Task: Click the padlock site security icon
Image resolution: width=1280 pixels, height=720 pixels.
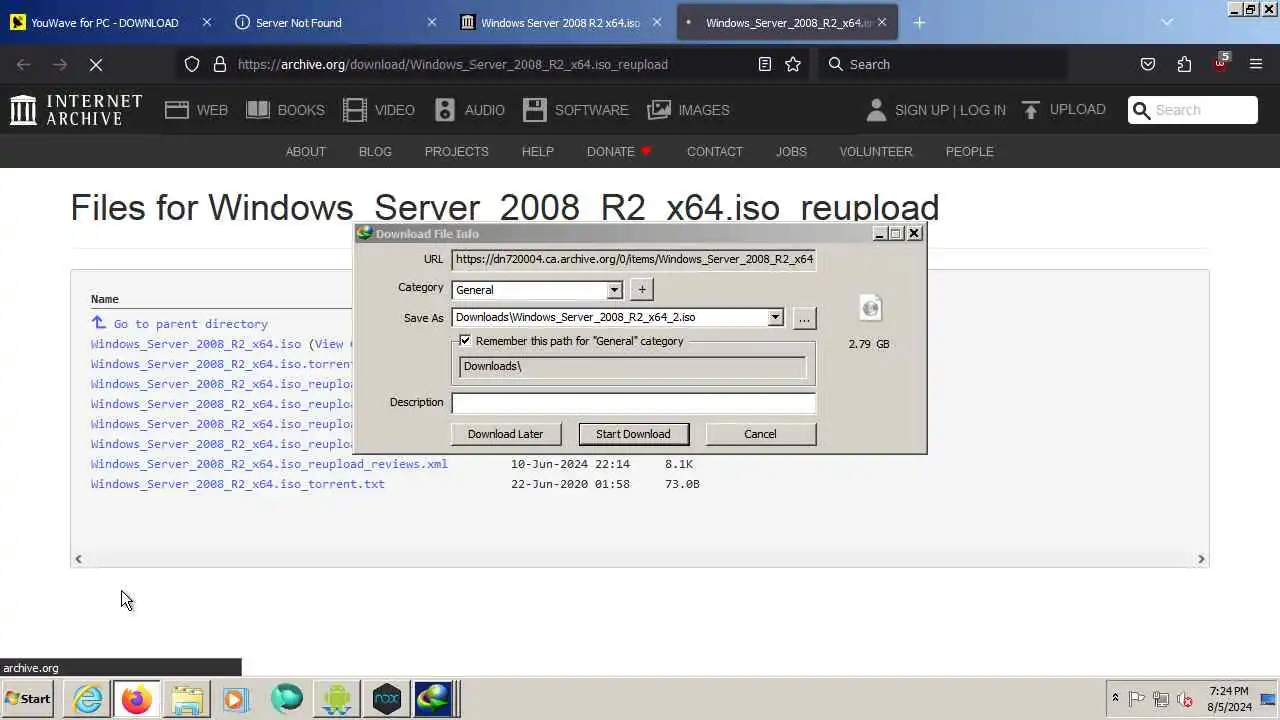Action: coord(220,64)
